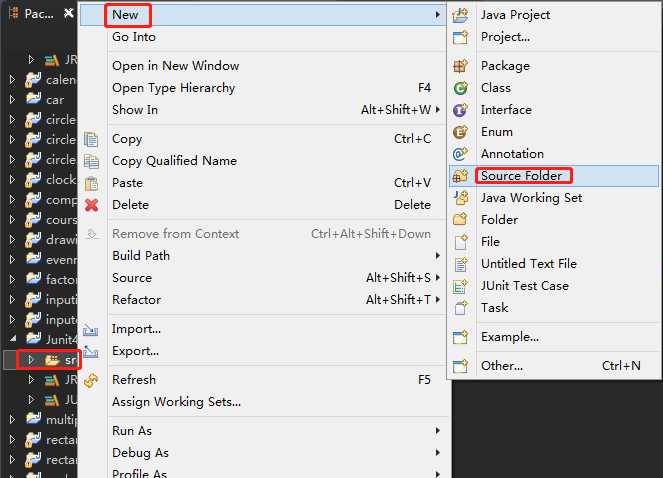Screen dimensions: 663x478
Task: Click the purple Interface icon
Action: click(460, 110)
